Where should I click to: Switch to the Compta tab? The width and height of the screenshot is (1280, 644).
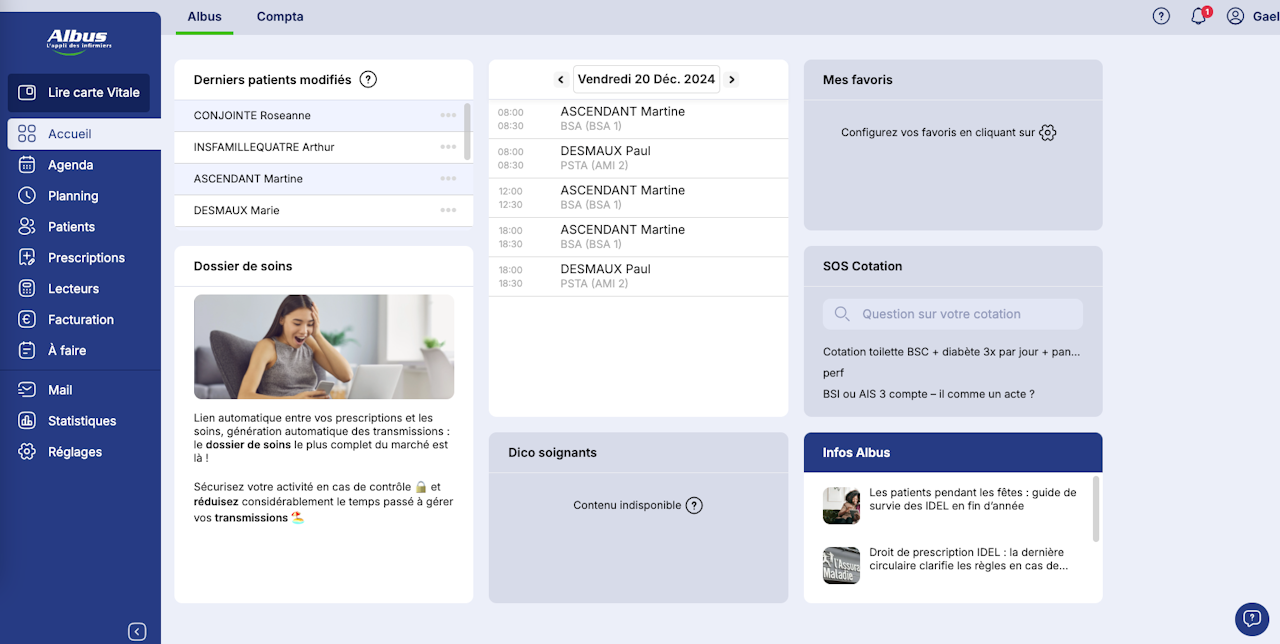(x=280, y=17)
